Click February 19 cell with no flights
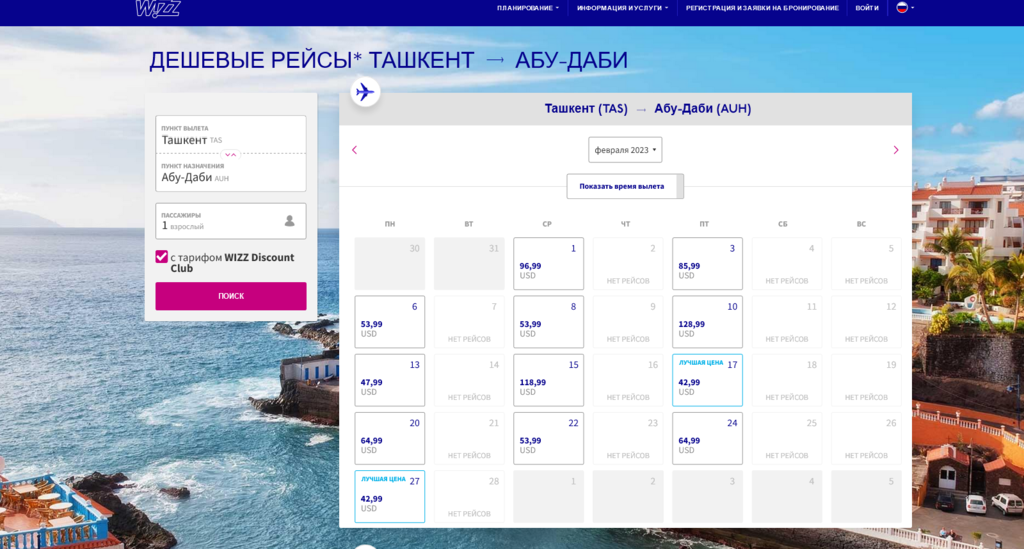 (866, 380)
